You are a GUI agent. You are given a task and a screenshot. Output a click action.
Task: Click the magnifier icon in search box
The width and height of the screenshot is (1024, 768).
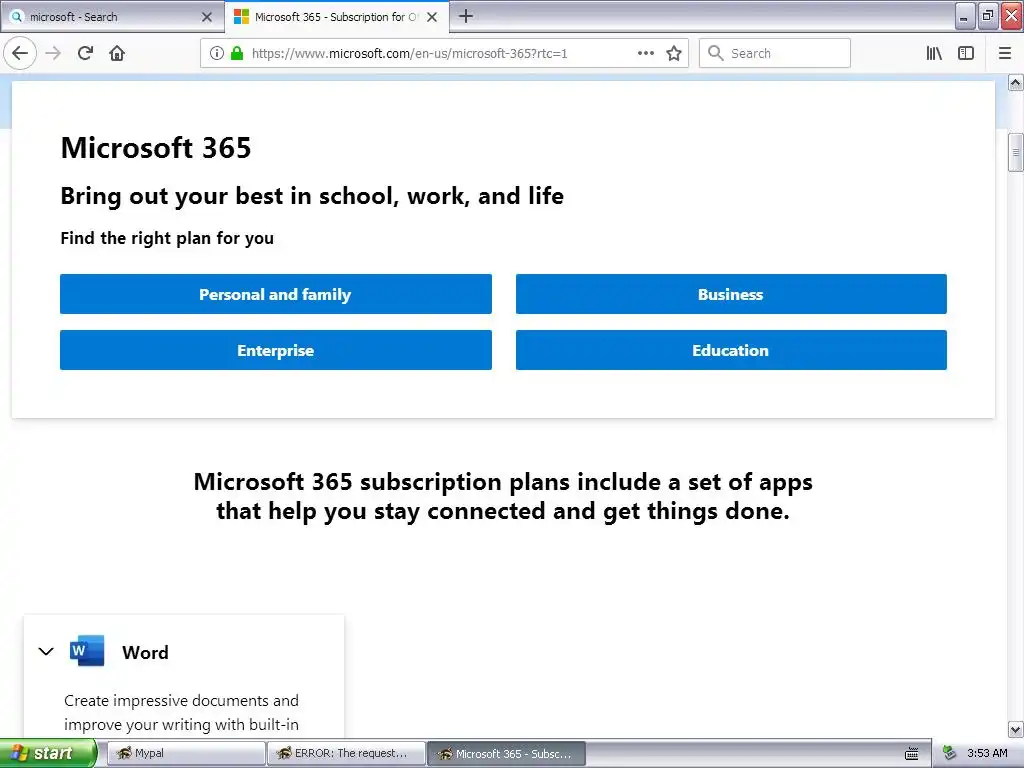coord(715,53)
